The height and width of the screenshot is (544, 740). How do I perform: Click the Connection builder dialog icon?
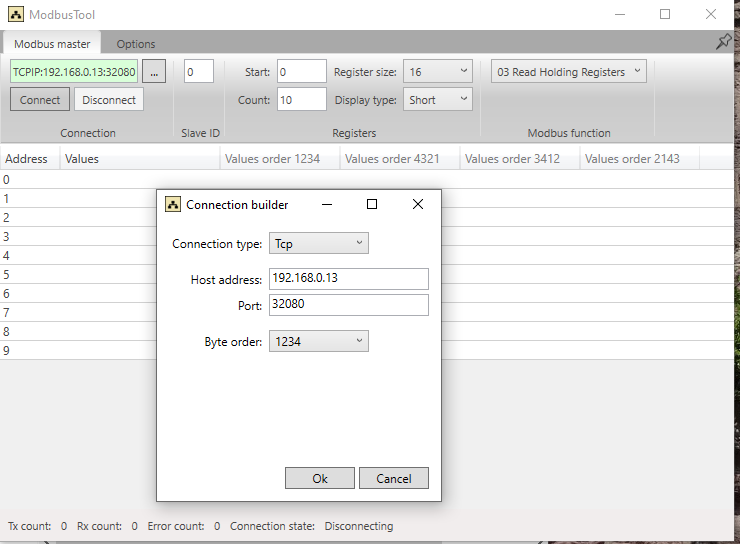[x=173, y=204]
